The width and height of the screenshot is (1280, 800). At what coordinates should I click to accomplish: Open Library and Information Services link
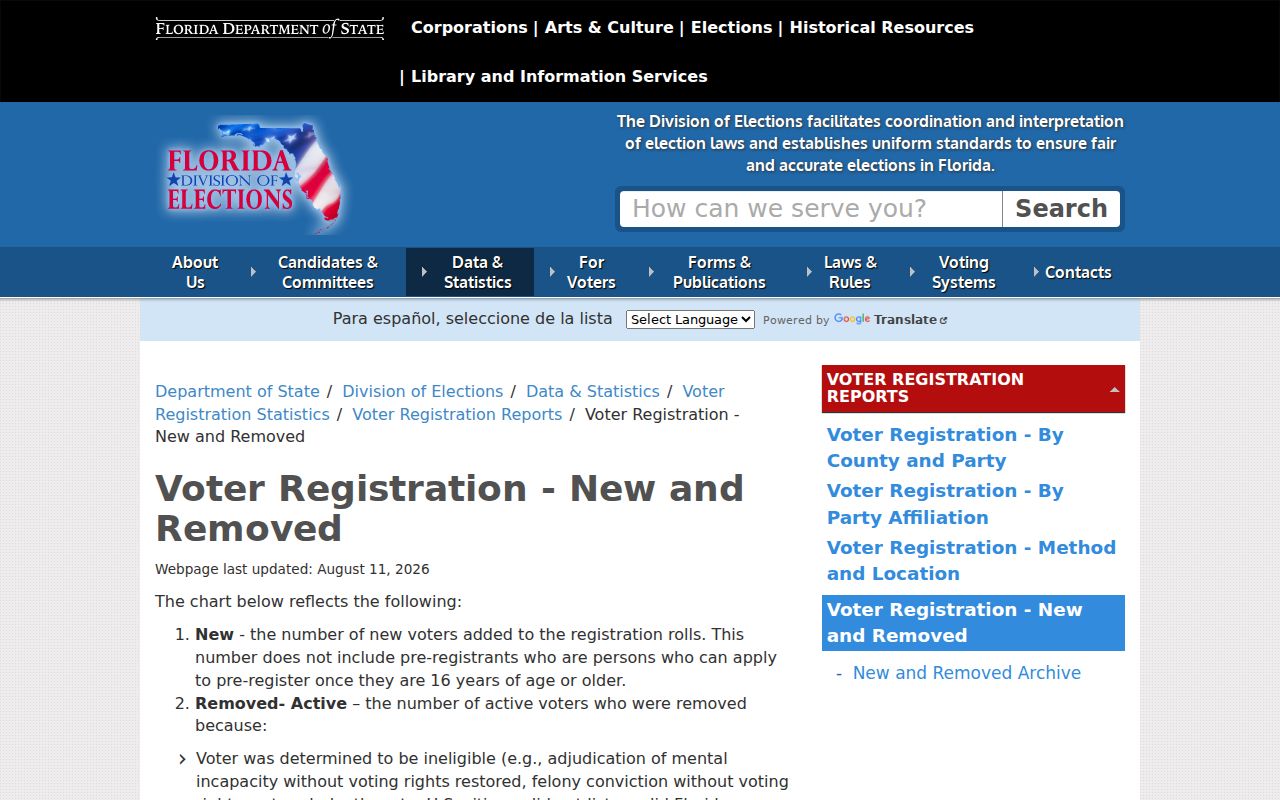559,76
